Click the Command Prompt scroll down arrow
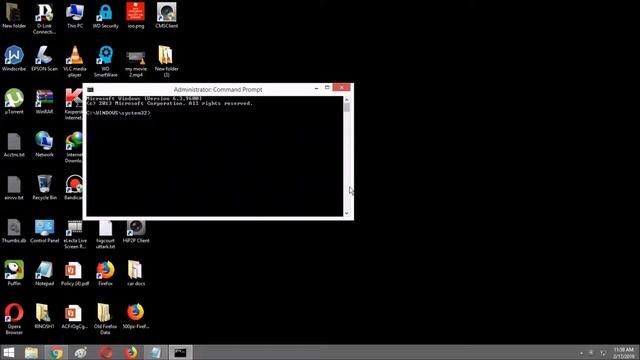This screenshot has height=360, width=640. (347, 213)
